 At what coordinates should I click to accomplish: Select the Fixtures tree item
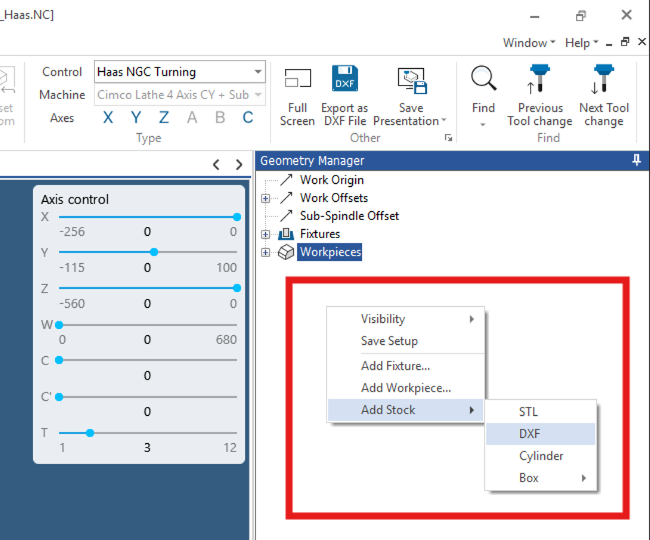point(319,234)
